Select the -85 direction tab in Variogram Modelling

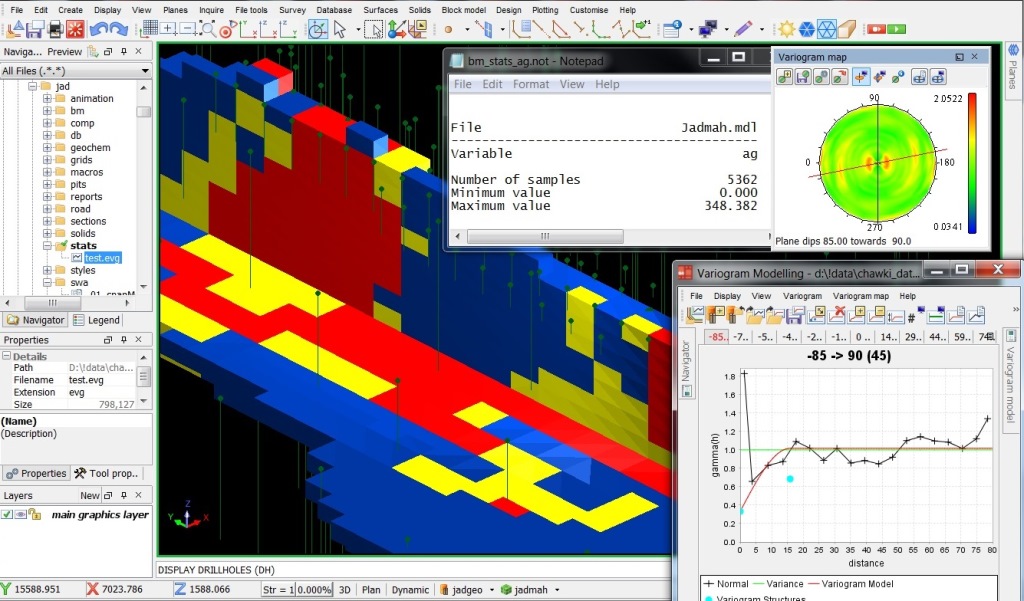pos(716,337)
